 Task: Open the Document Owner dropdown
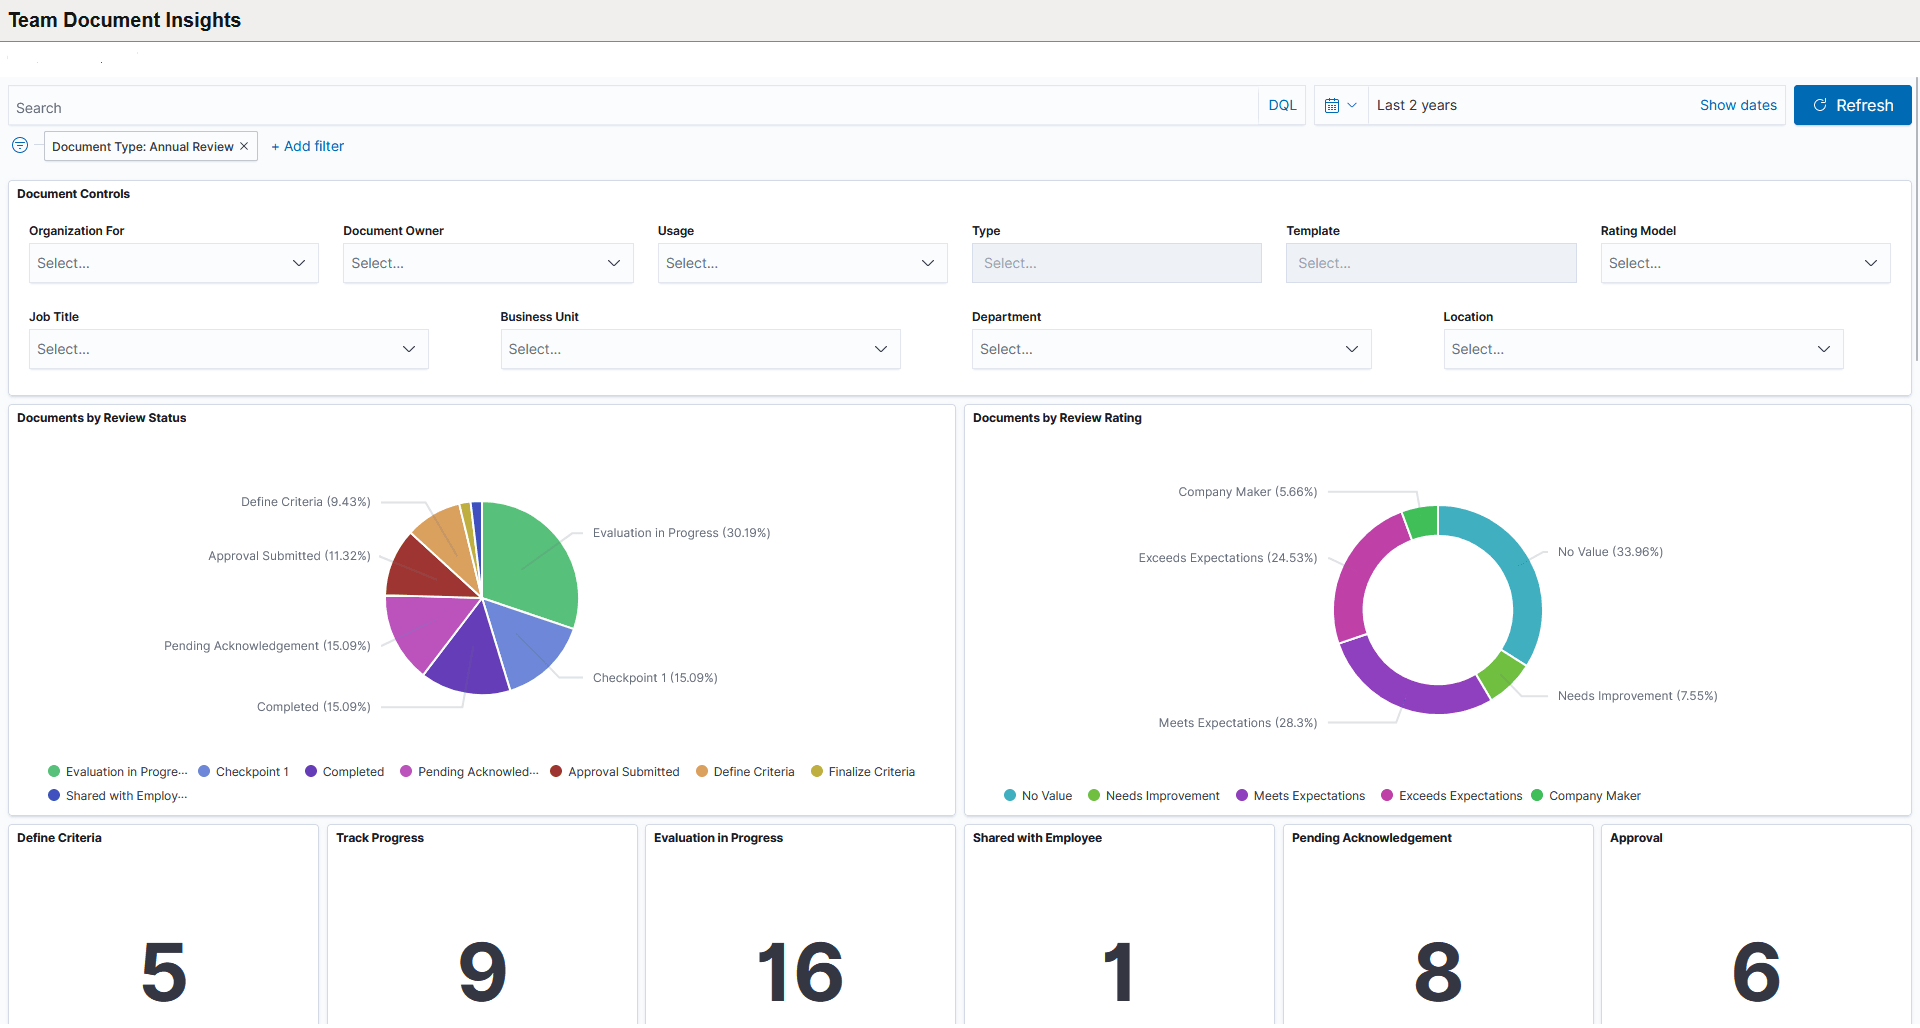coord(487,263)
